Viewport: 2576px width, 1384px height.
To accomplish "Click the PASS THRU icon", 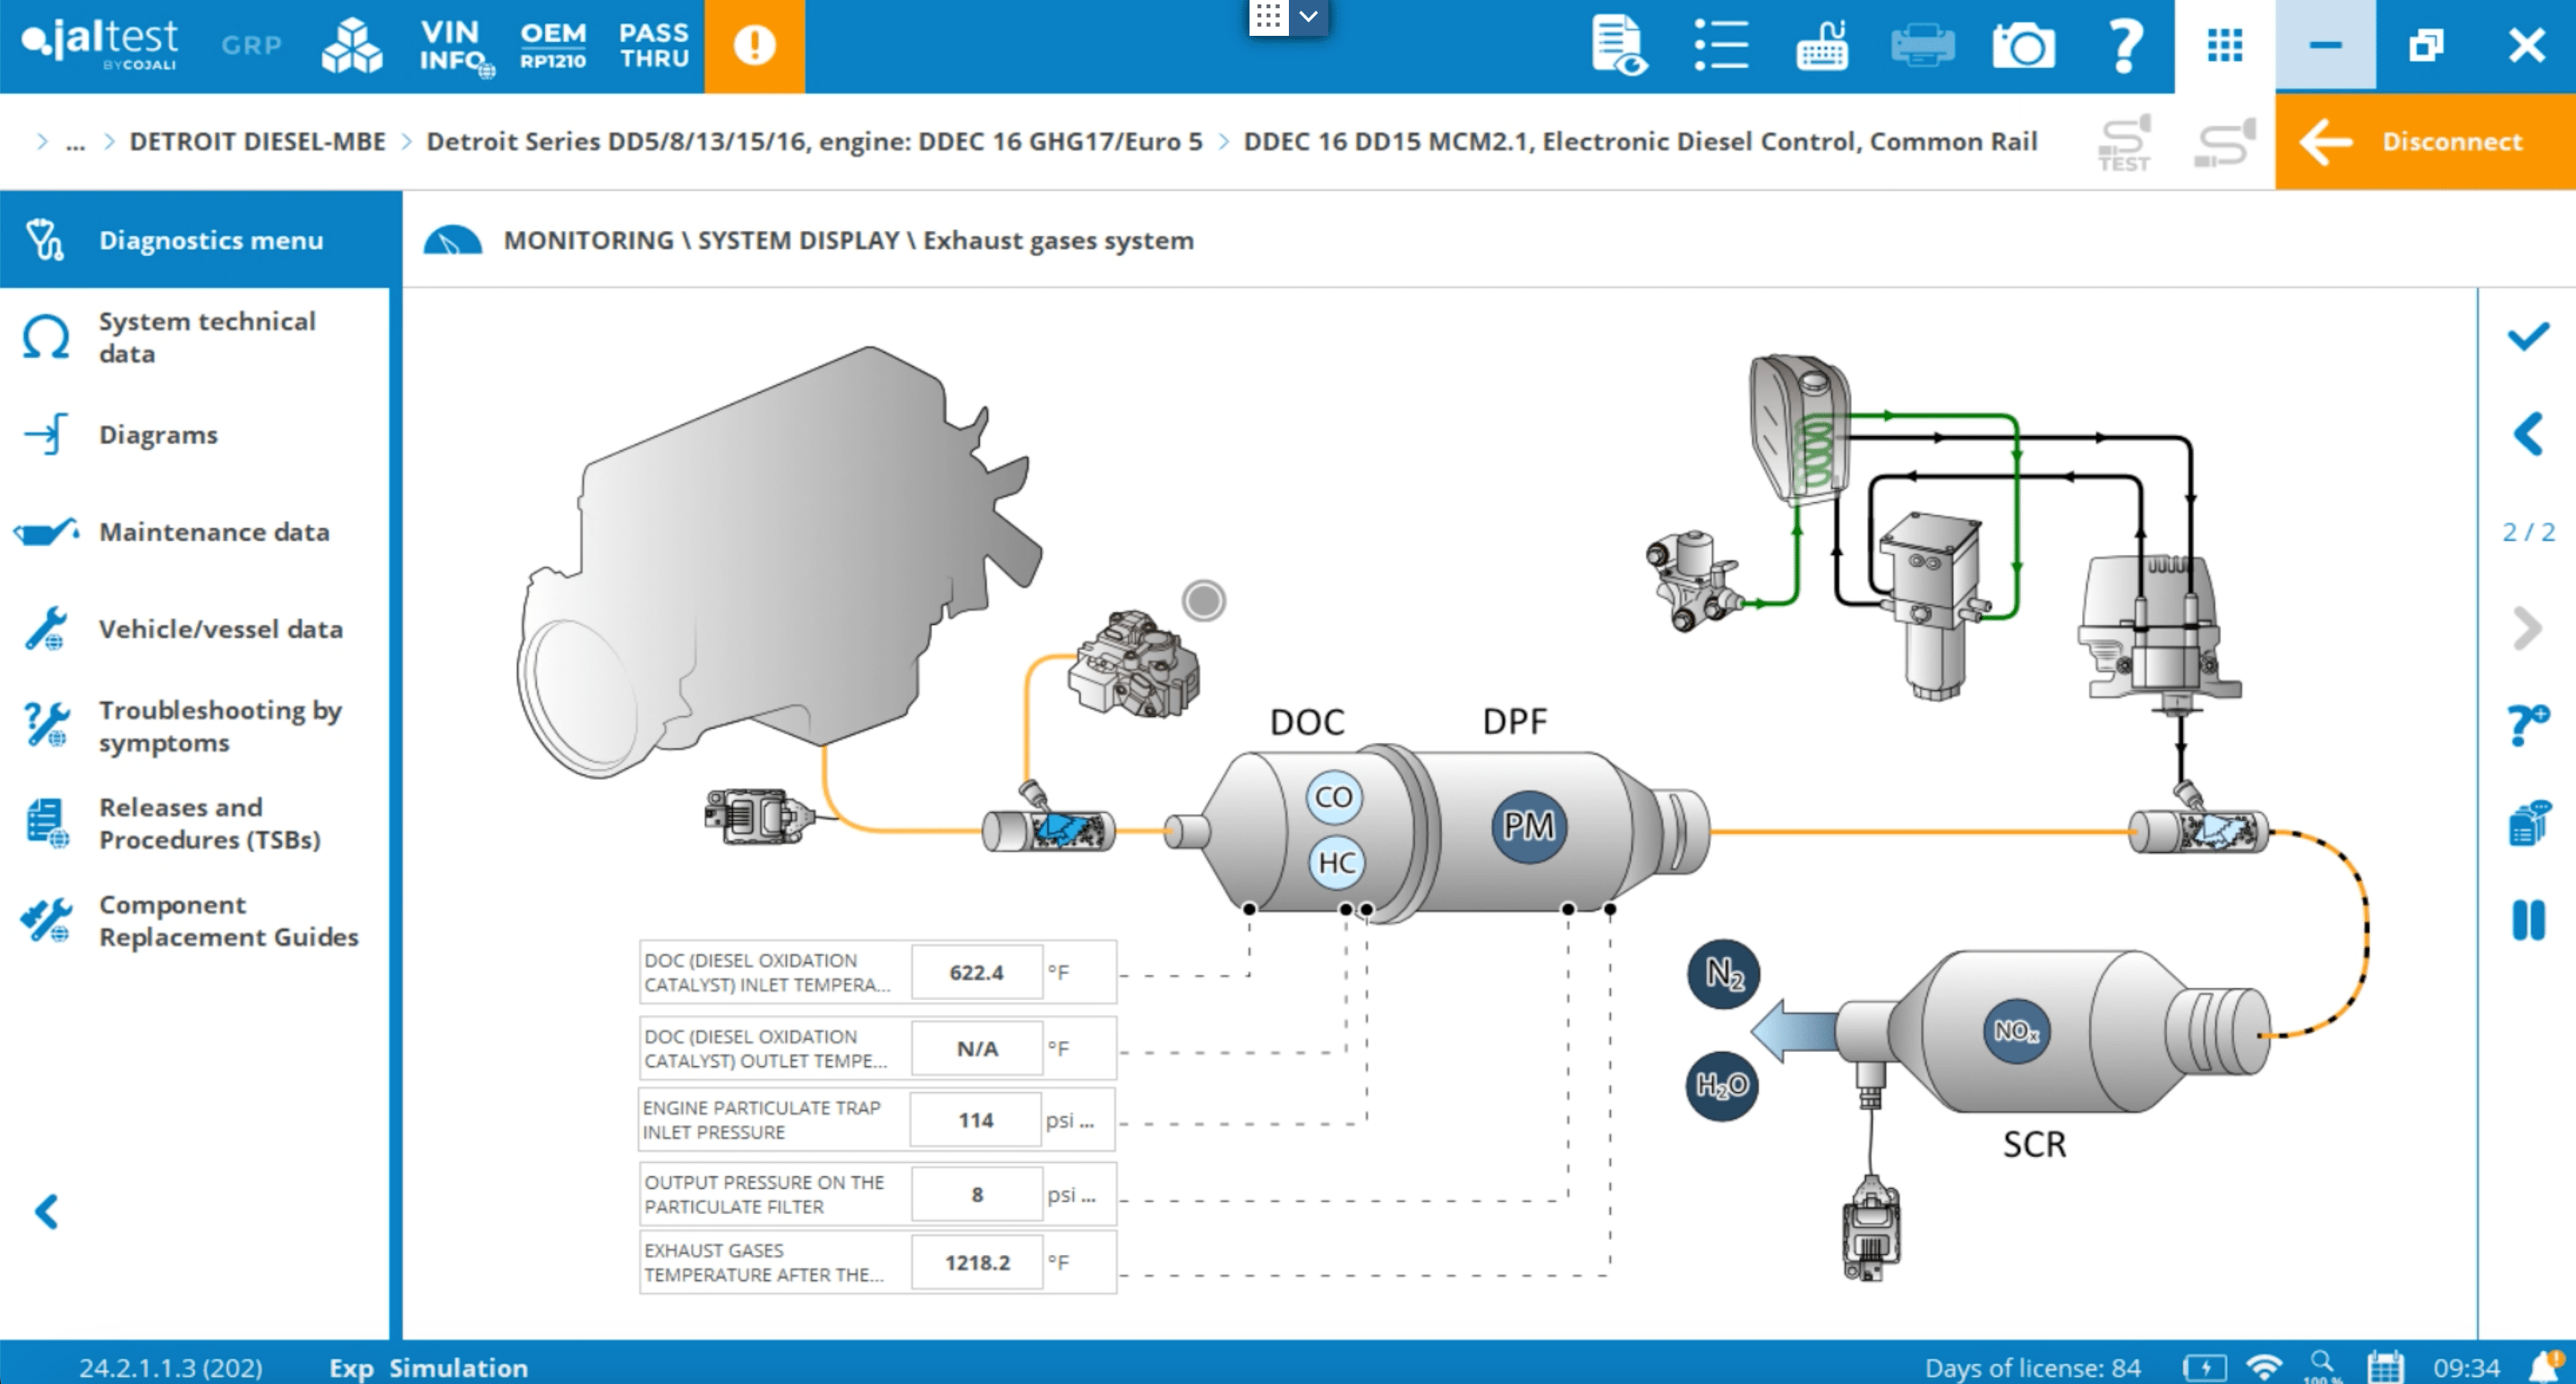I will click(x=654, y=46).
